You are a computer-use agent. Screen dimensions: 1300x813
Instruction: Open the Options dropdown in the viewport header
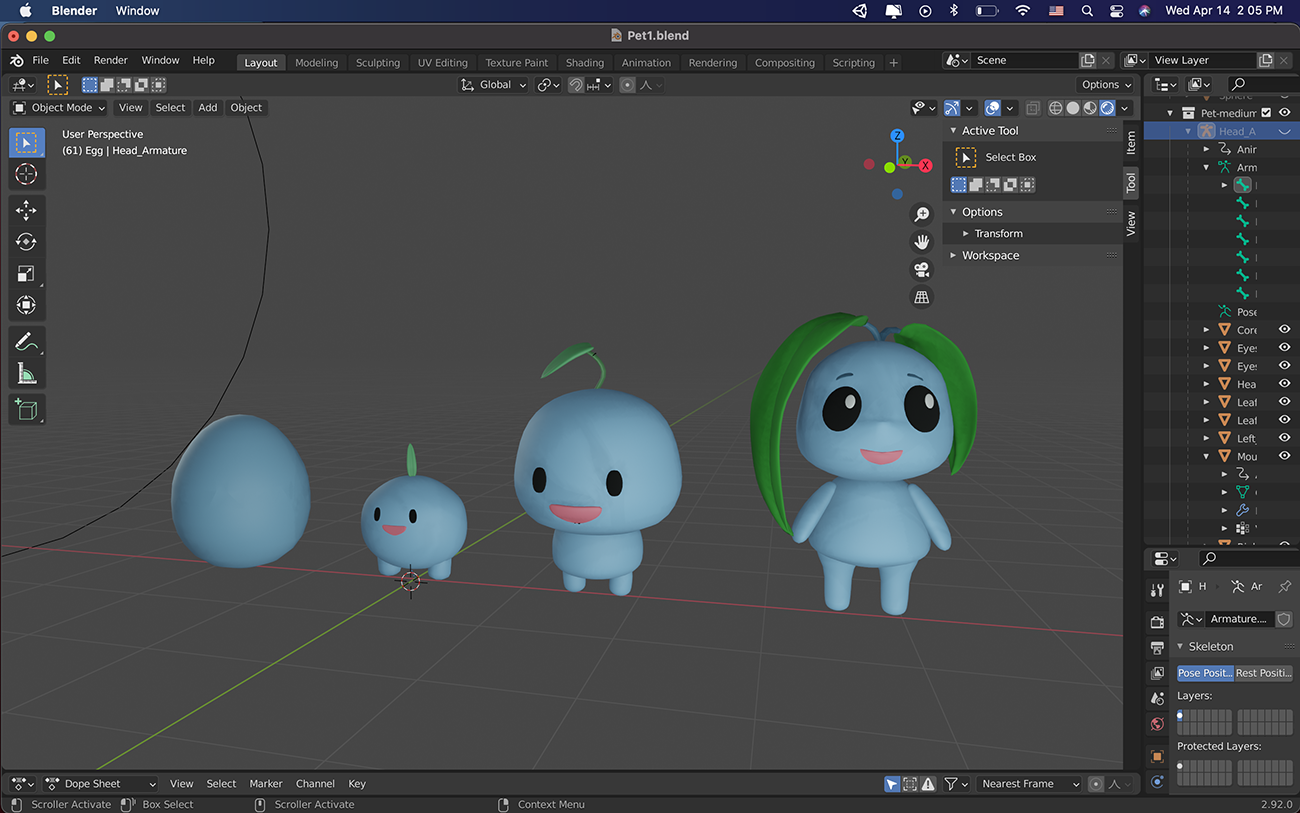click(x=1106, y=85)
